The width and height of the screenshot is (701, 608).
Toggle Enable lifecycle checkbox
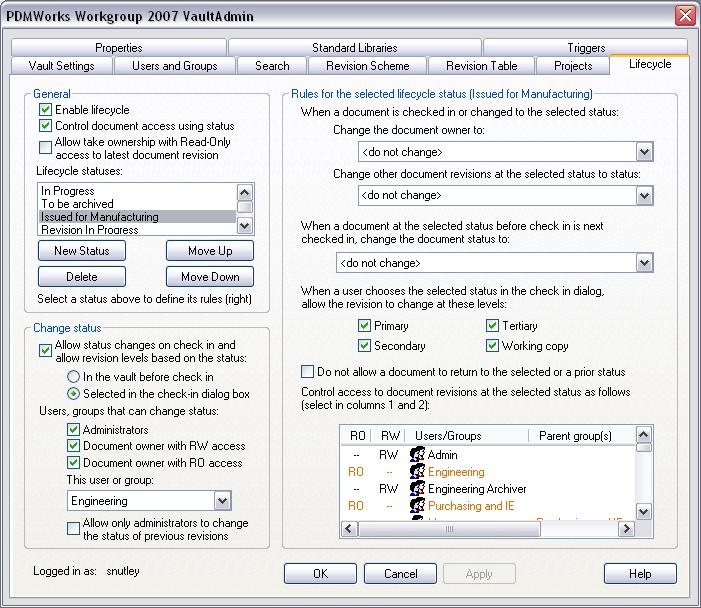(45, 110)
